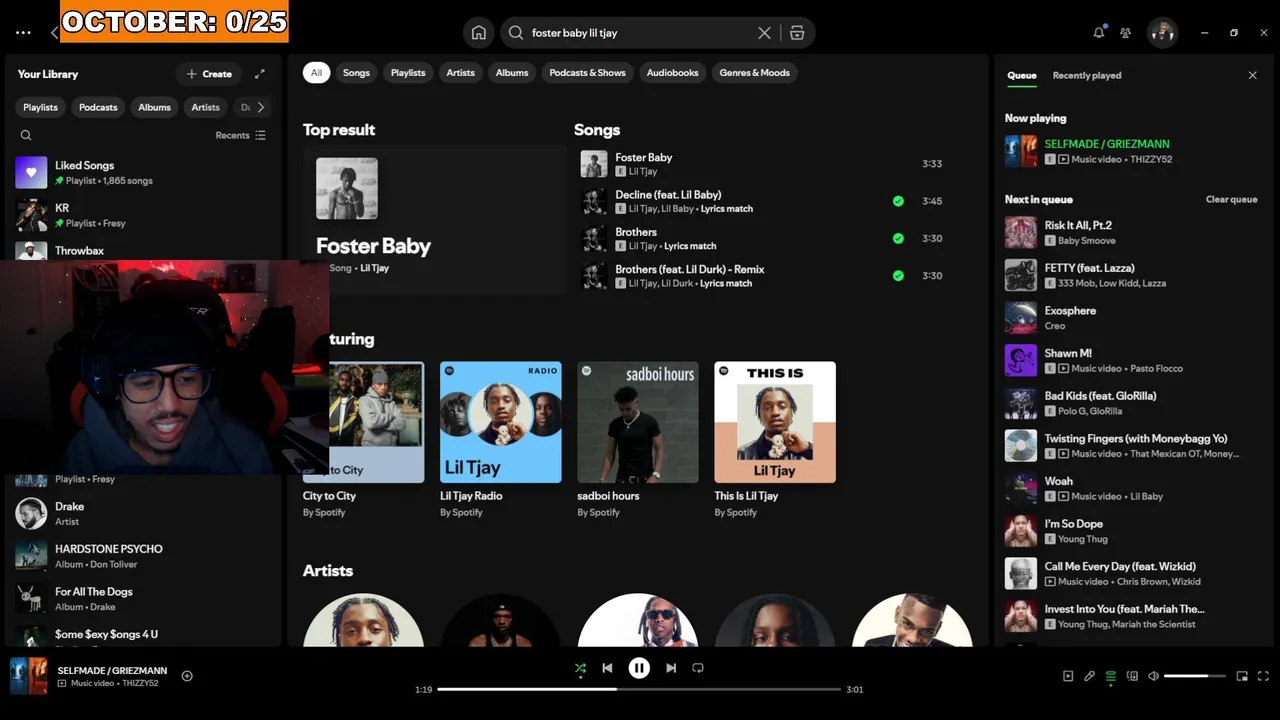
Task: Open Drake artist in library
Action: click(140, 513)
